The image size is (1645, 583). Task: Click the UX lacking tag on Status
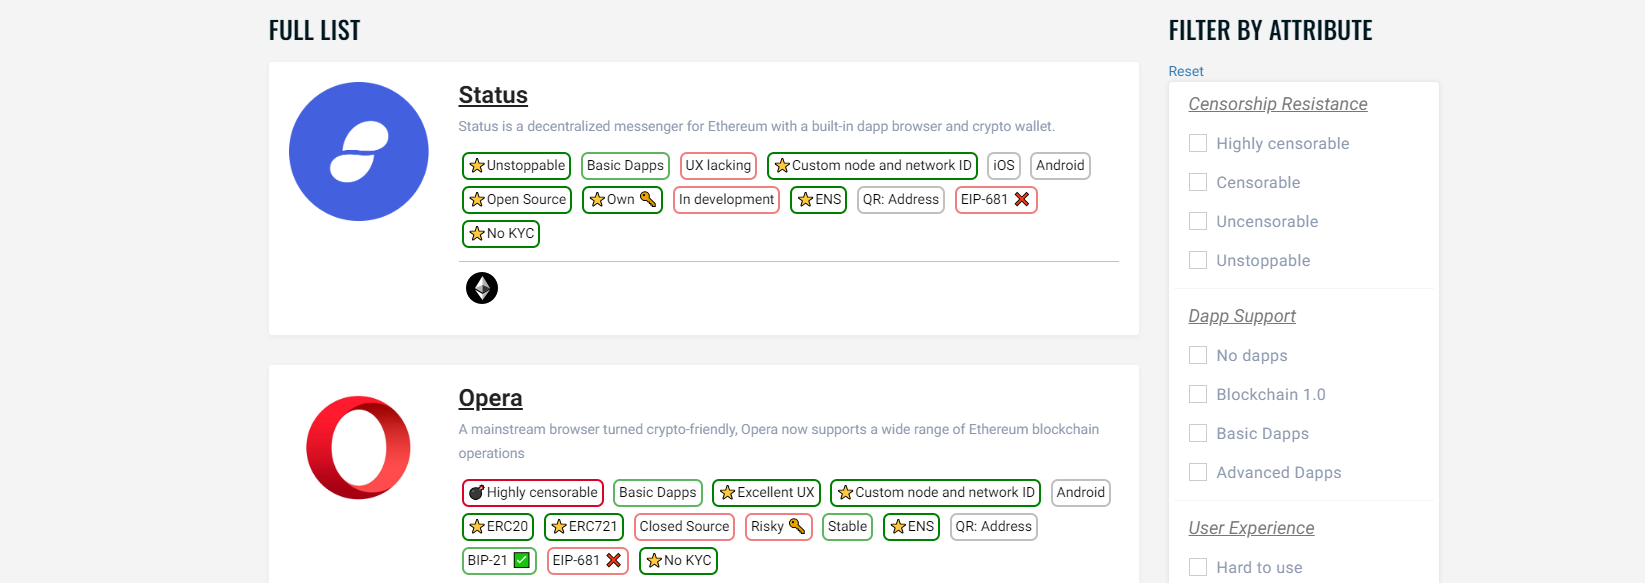coord(718,165)
